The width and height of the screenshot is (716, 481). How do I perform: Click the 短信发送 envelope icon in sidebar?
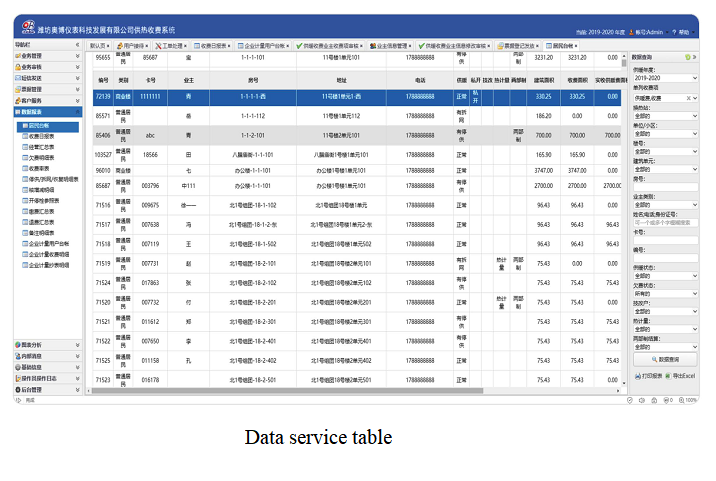click(x=18, y=78)
